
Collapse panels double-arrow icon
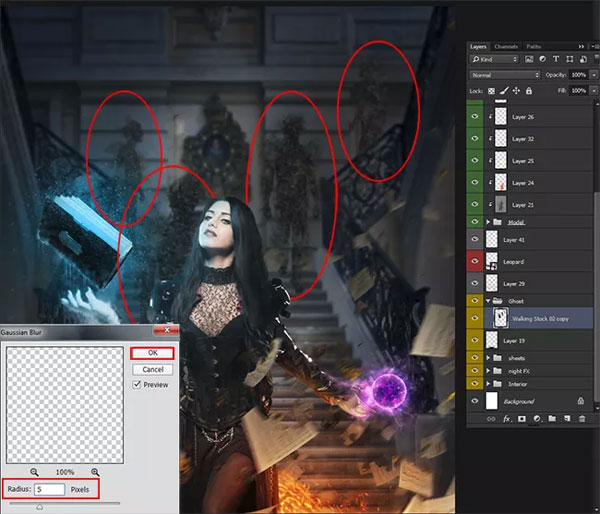coord(581,46)
